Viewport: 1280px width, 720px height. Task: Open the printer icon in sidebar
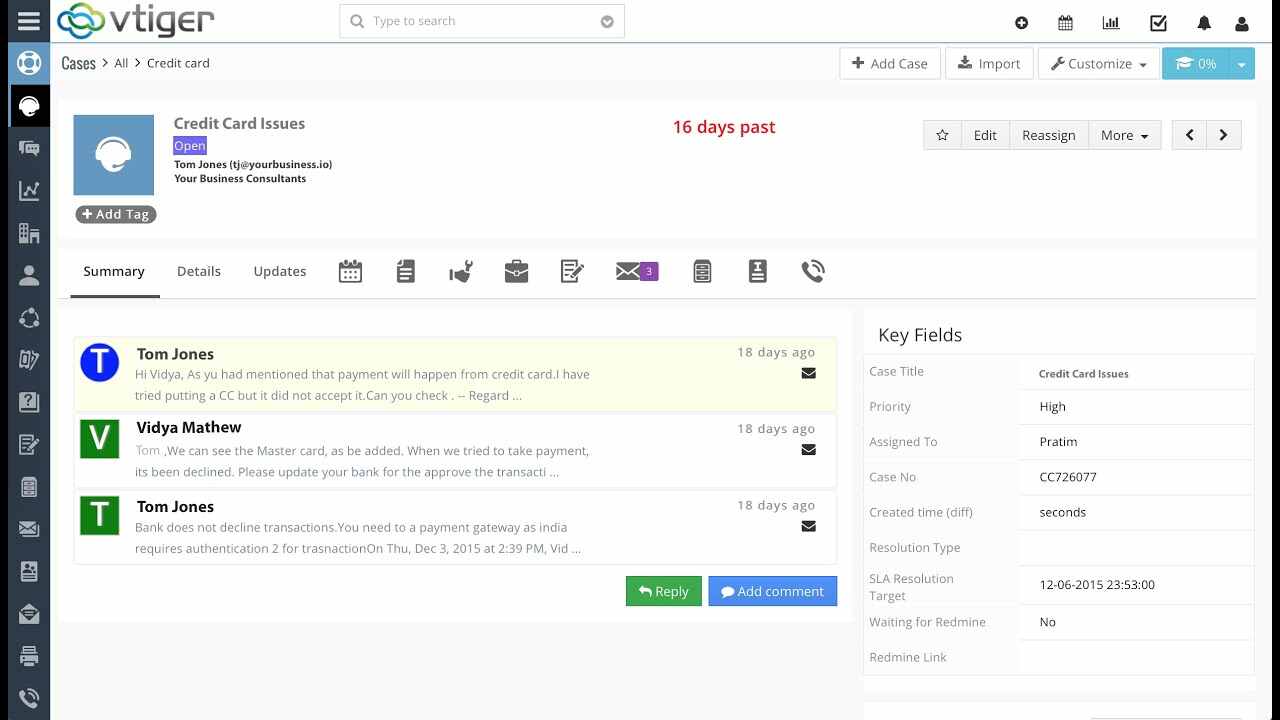(29, 656)
